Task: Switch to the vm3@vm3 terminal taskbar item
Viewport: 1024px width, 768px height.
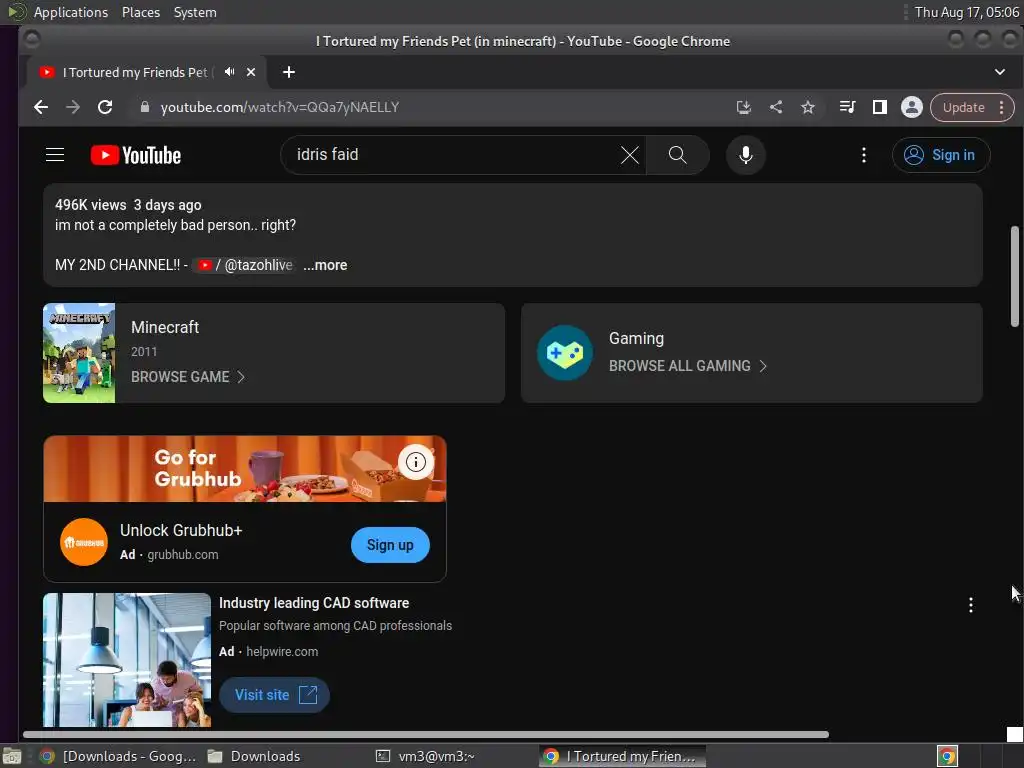Action: [426, 756]
